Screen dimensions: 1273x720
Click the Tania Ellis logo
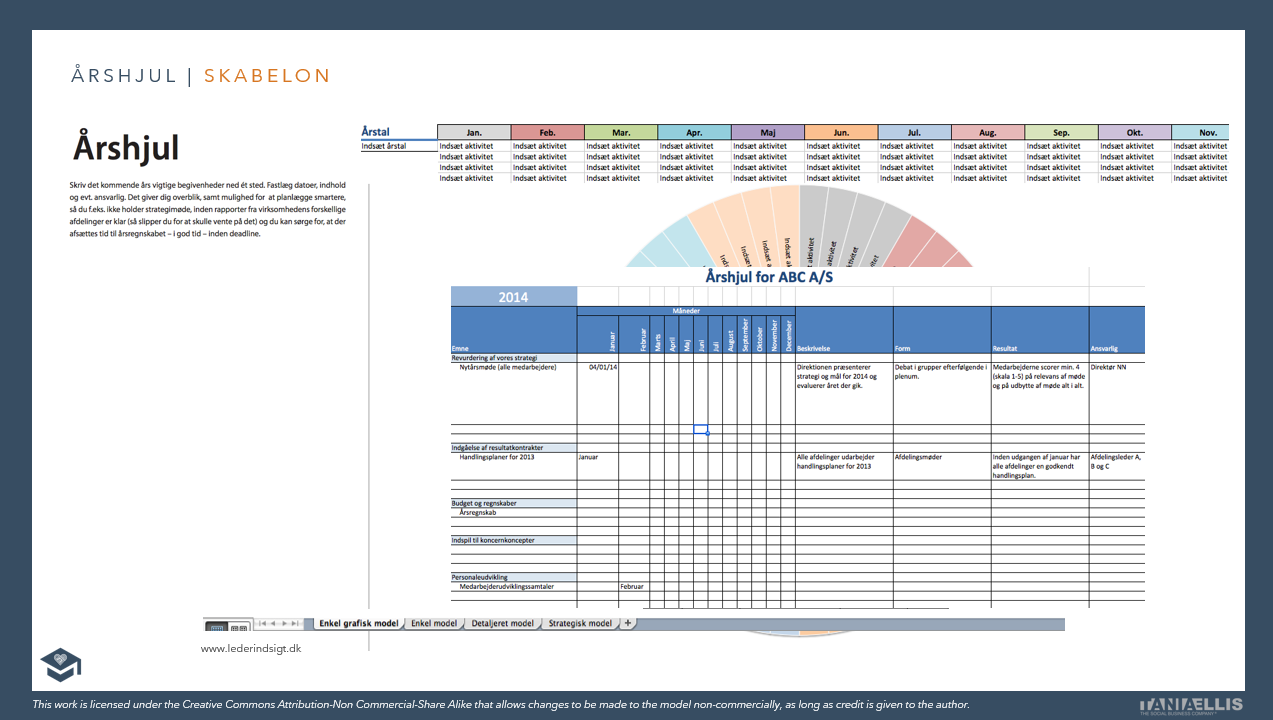(1190, 705)
